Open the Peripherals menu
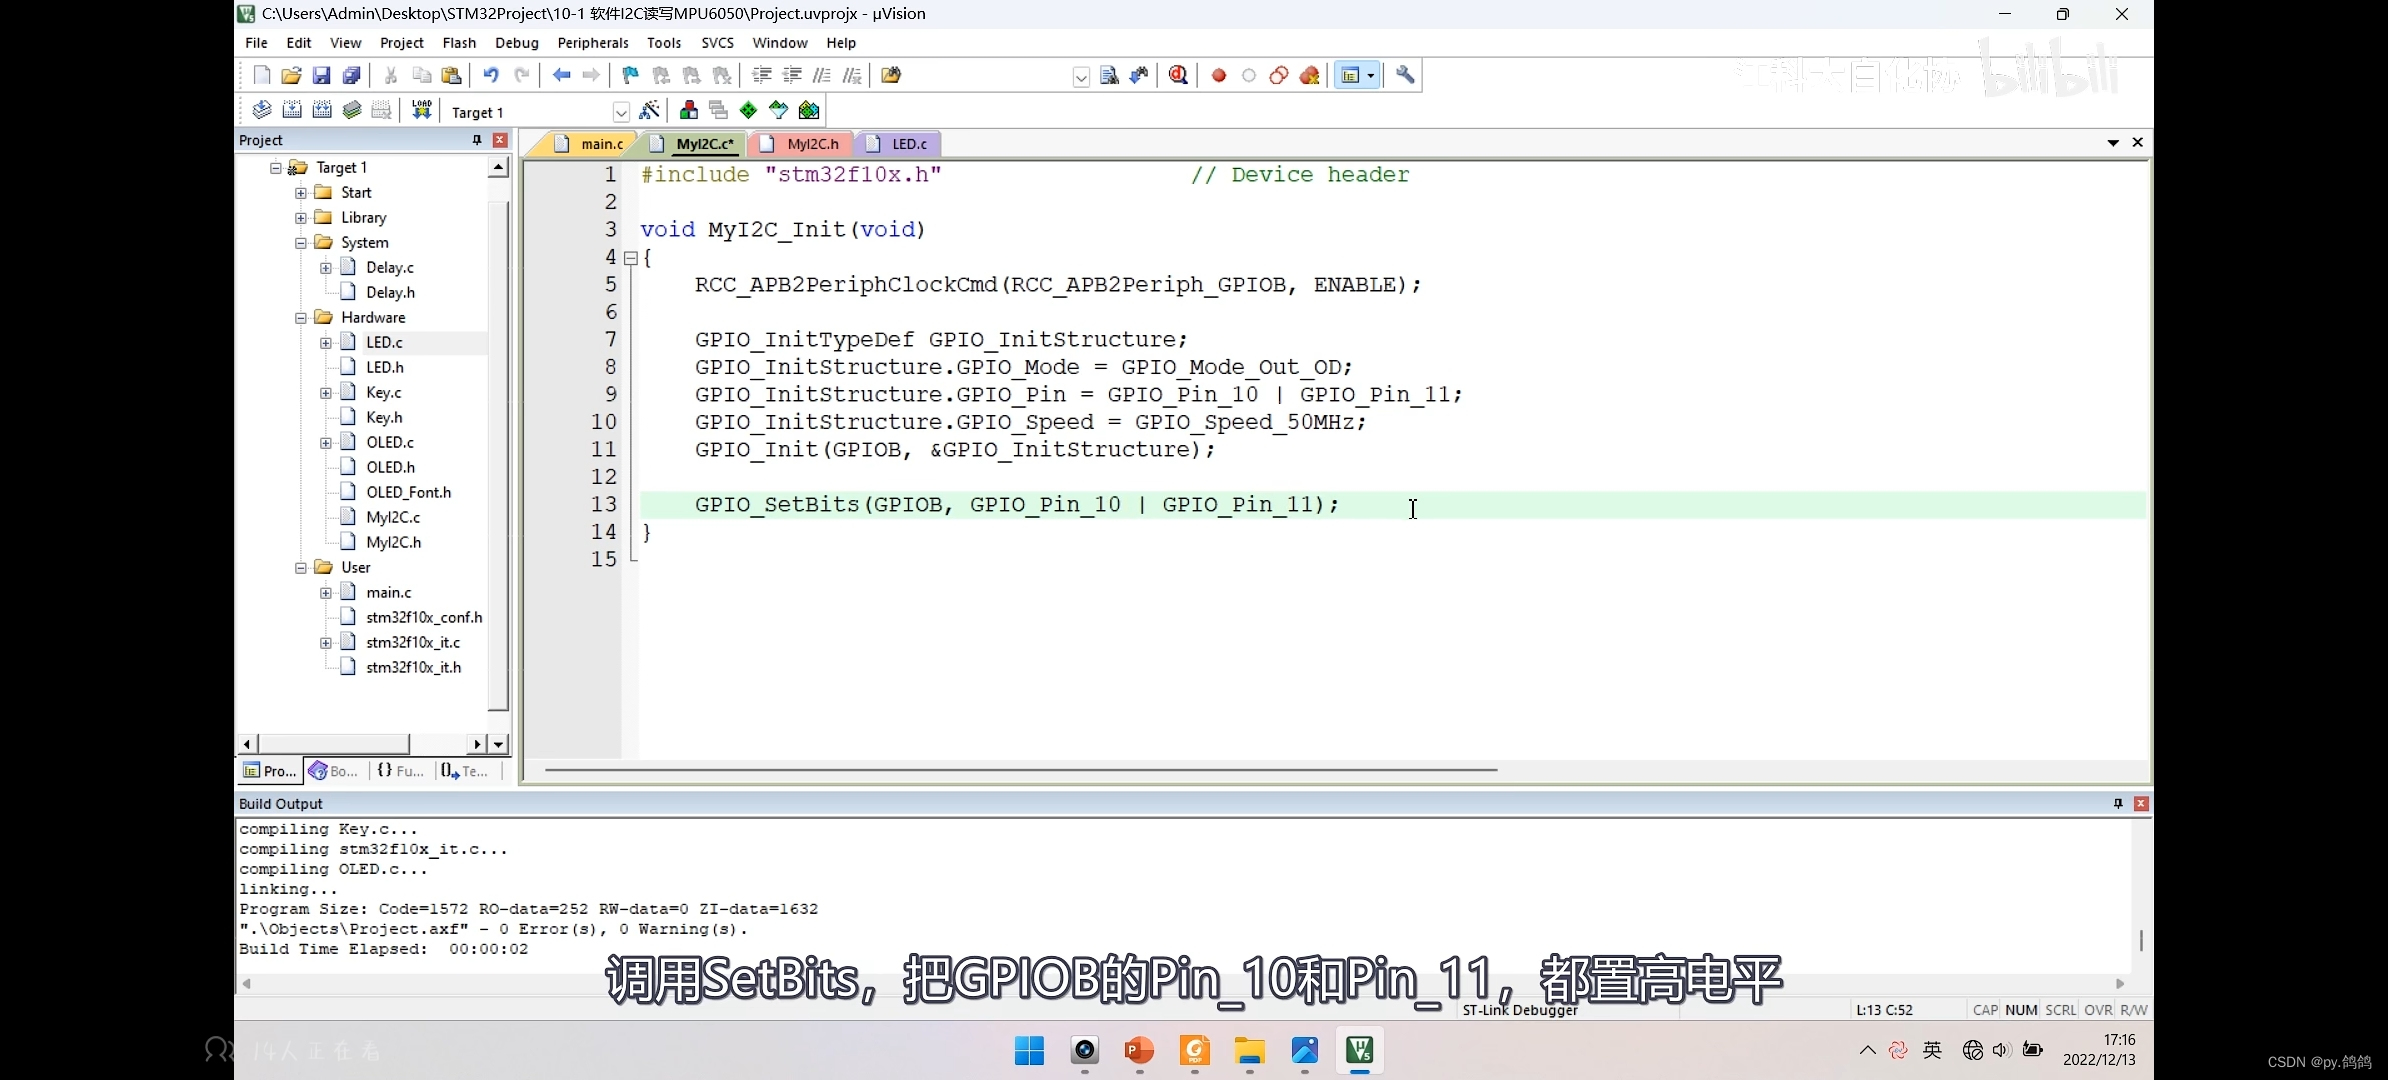 click(x=593, y=43)
